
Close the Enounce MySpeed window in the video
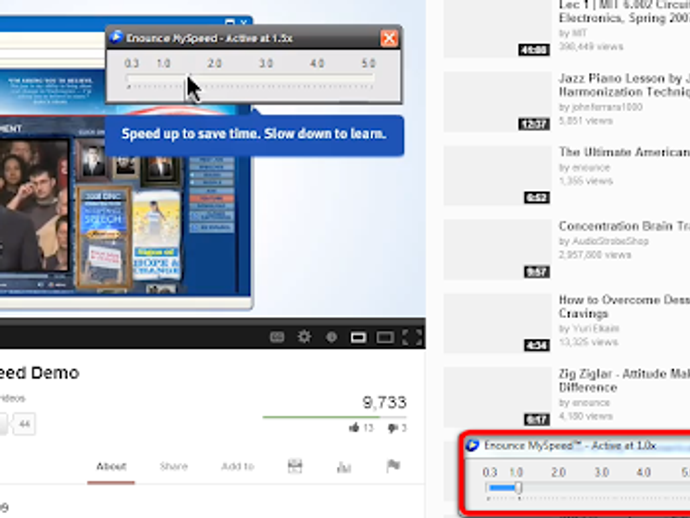pyautogui.click(x=389, y=38)
